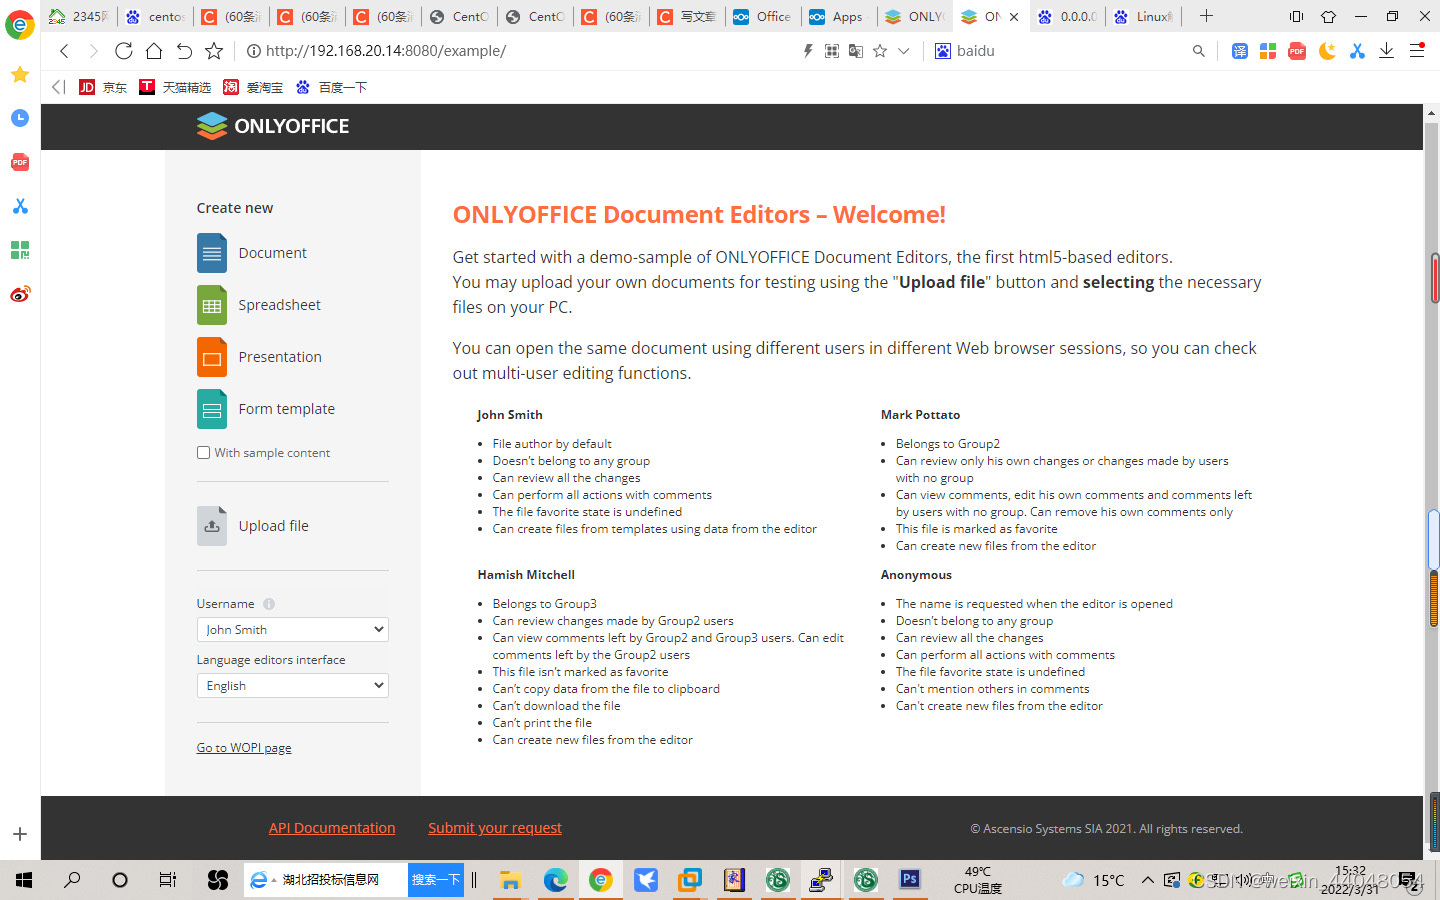Open downloads arrow icon in toolbar

point(1386,51)
